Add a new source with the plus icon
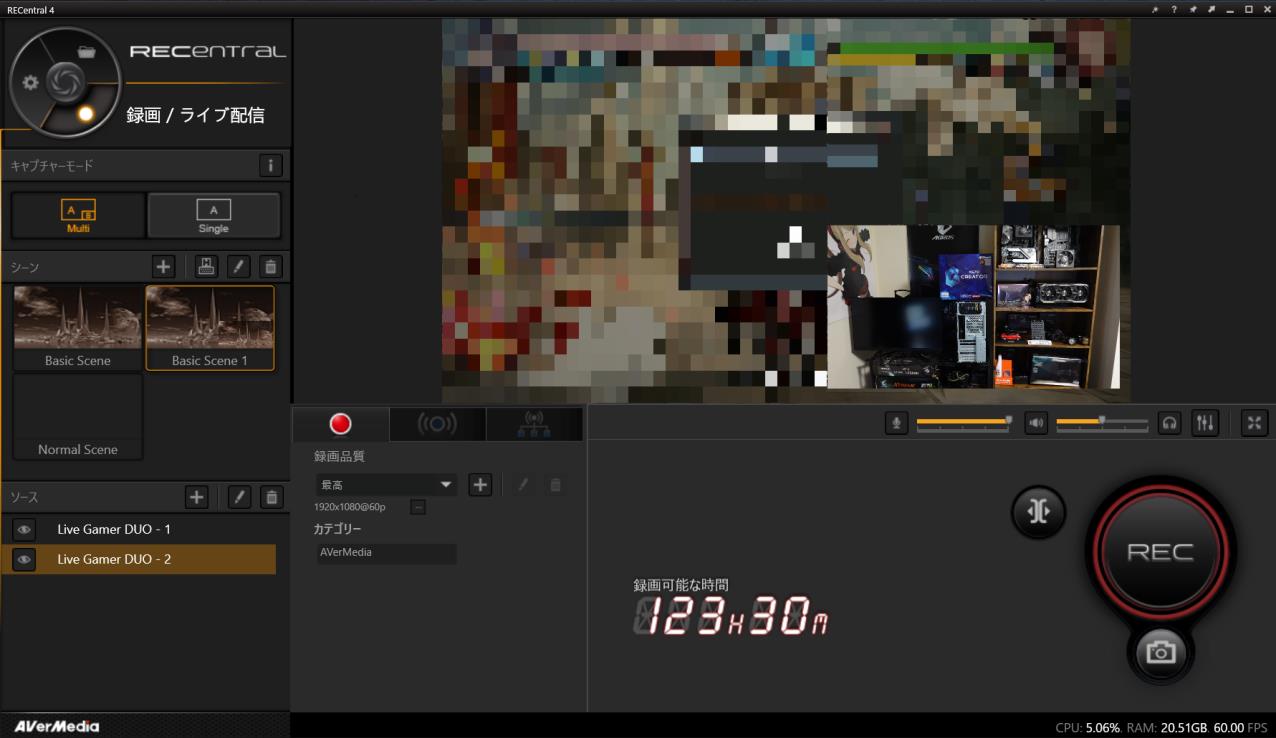This screenshot has width=1276, height=738. click(x=197, y=497)
